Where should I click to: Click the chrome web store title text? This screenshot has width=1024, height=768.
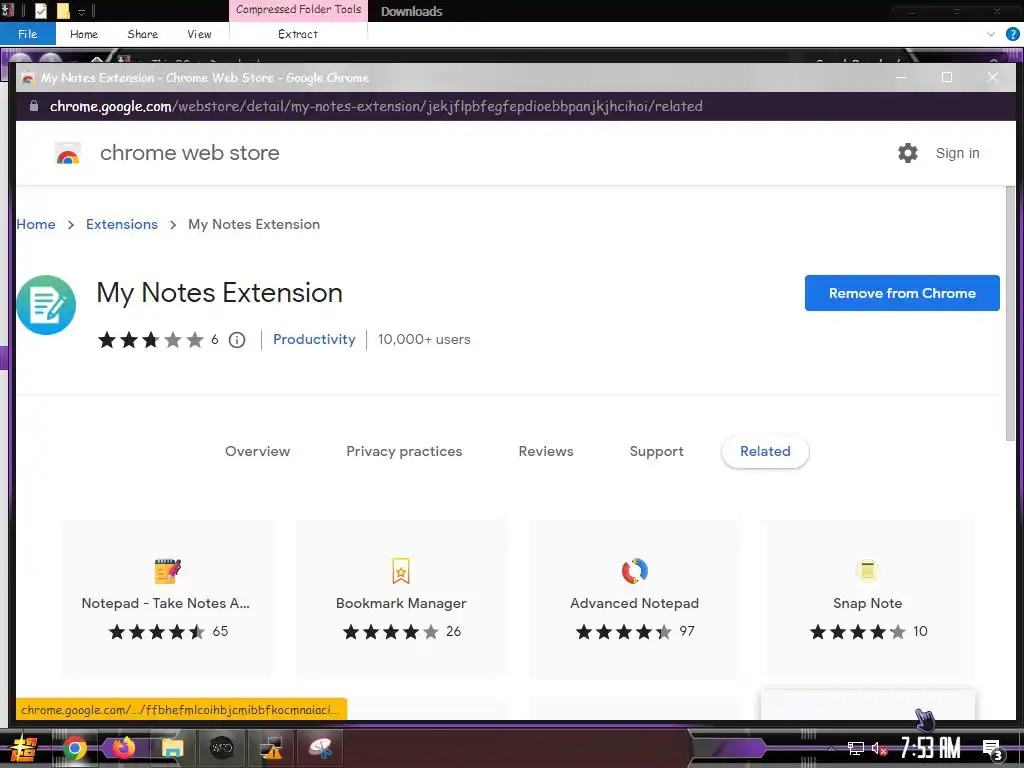tap(189, 153)
